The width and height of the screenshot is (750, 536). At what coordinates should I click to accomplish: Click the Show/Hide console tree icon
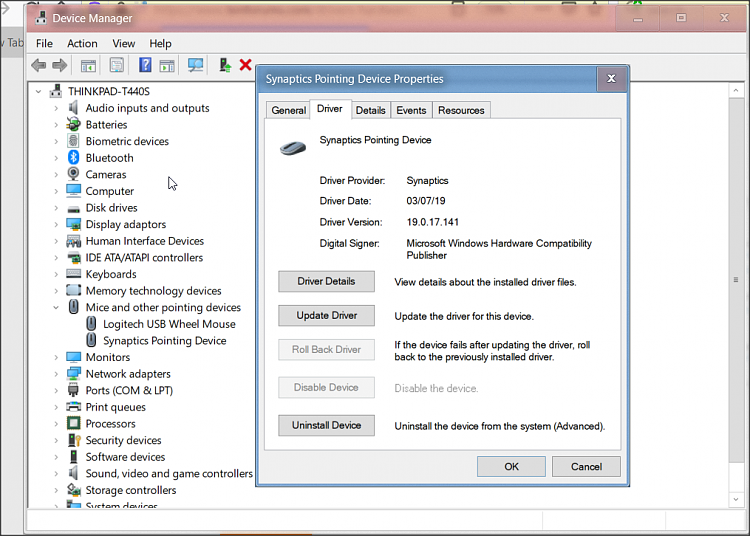pos(88,66)
